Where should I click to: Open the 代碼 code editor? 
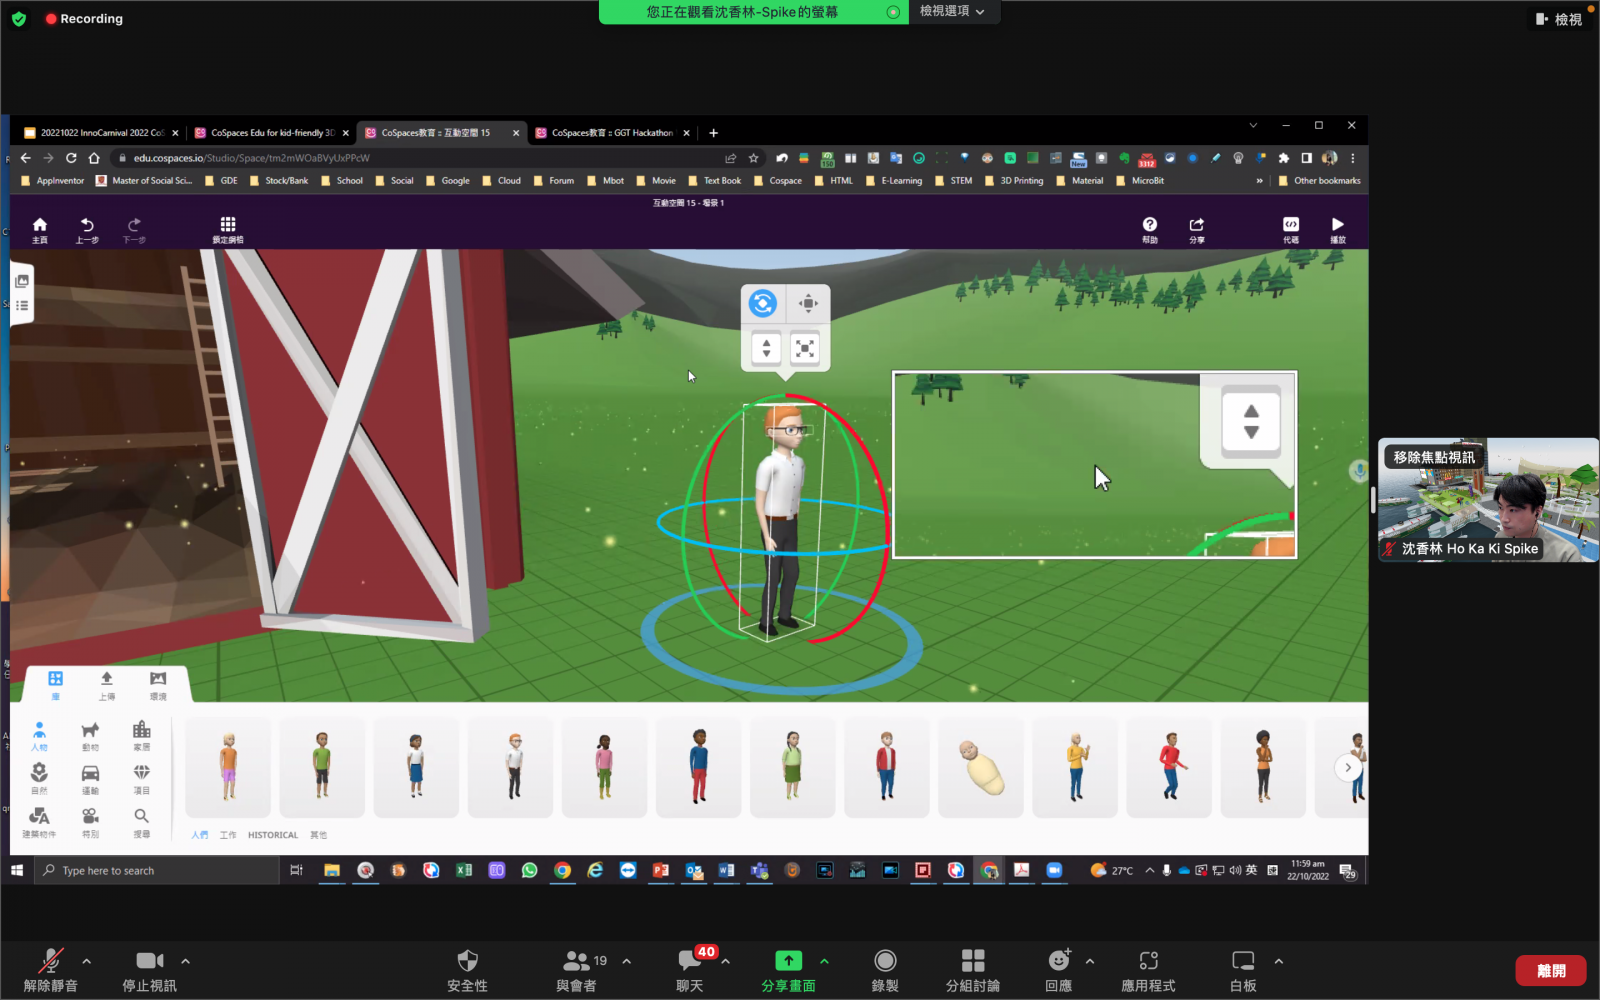pyautogui.click(x=1291, y=229)
